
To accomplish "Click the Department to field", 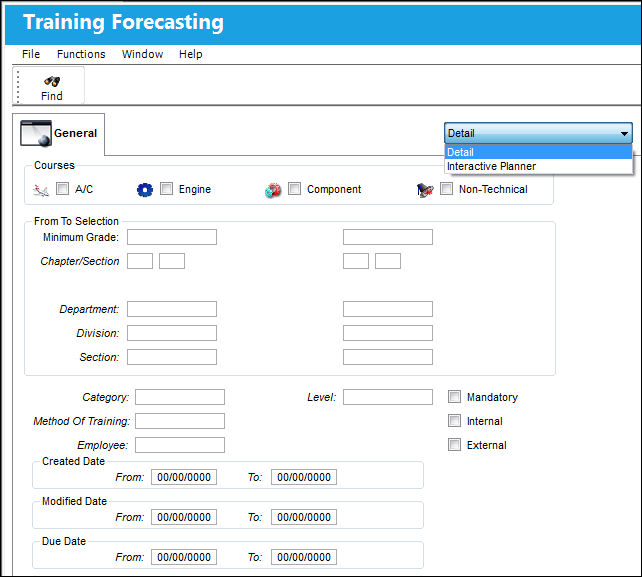I will coord(388,309).
